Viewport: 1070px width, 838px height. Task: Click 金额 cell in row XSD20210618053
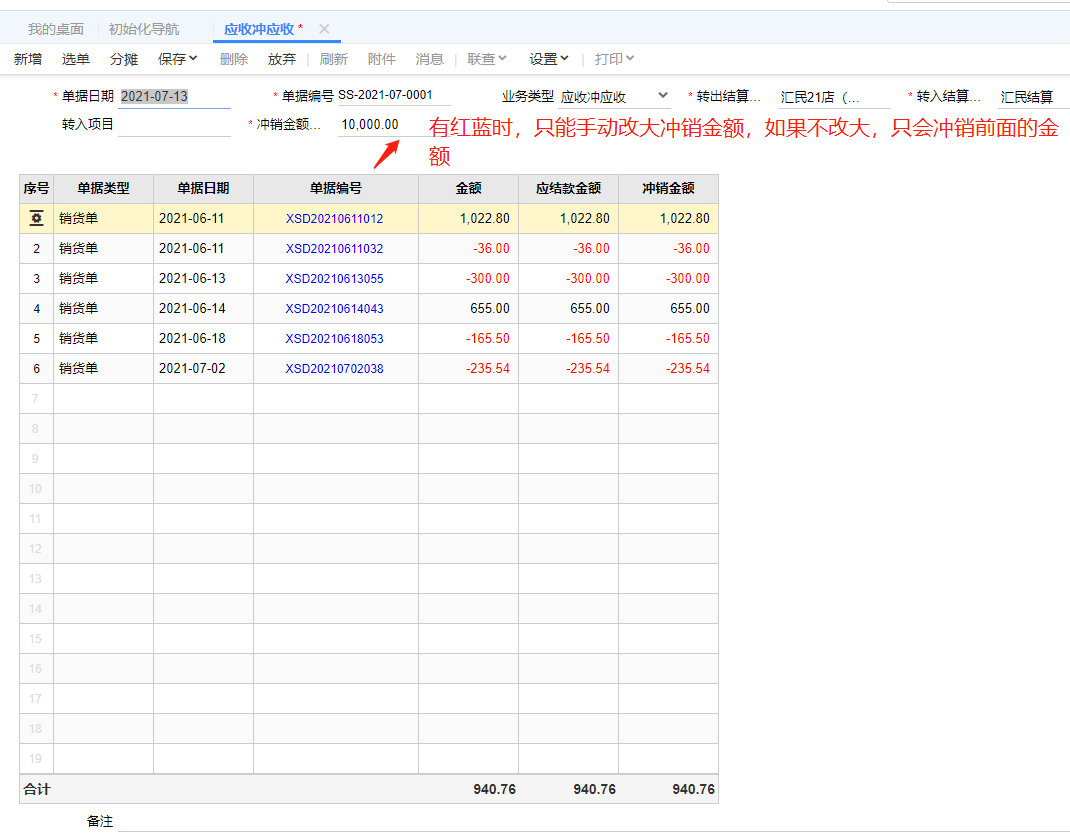469,339
